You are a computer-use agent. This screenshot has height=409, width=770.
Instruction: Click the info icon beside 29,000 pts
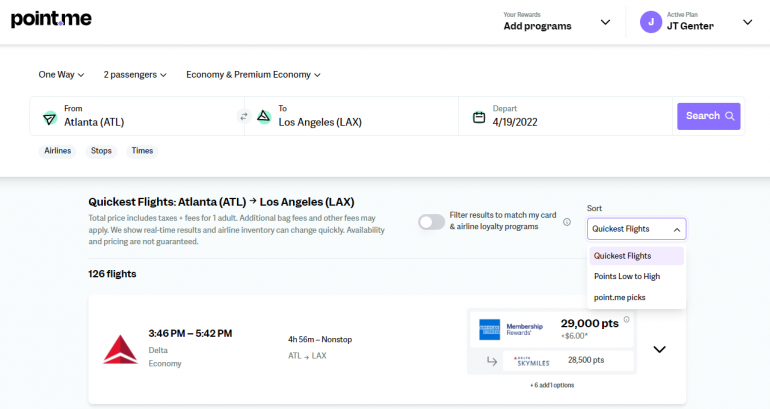pyautogui.click(x=627, y=320)
